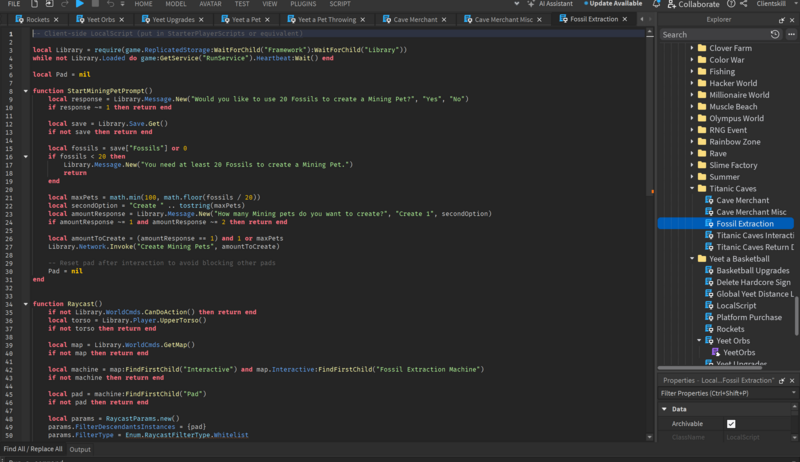This screenshot has width=800, height=462.
Task: Collapse the StartMiningPetPrompt function fold arrow
Action: coord(24,91)
